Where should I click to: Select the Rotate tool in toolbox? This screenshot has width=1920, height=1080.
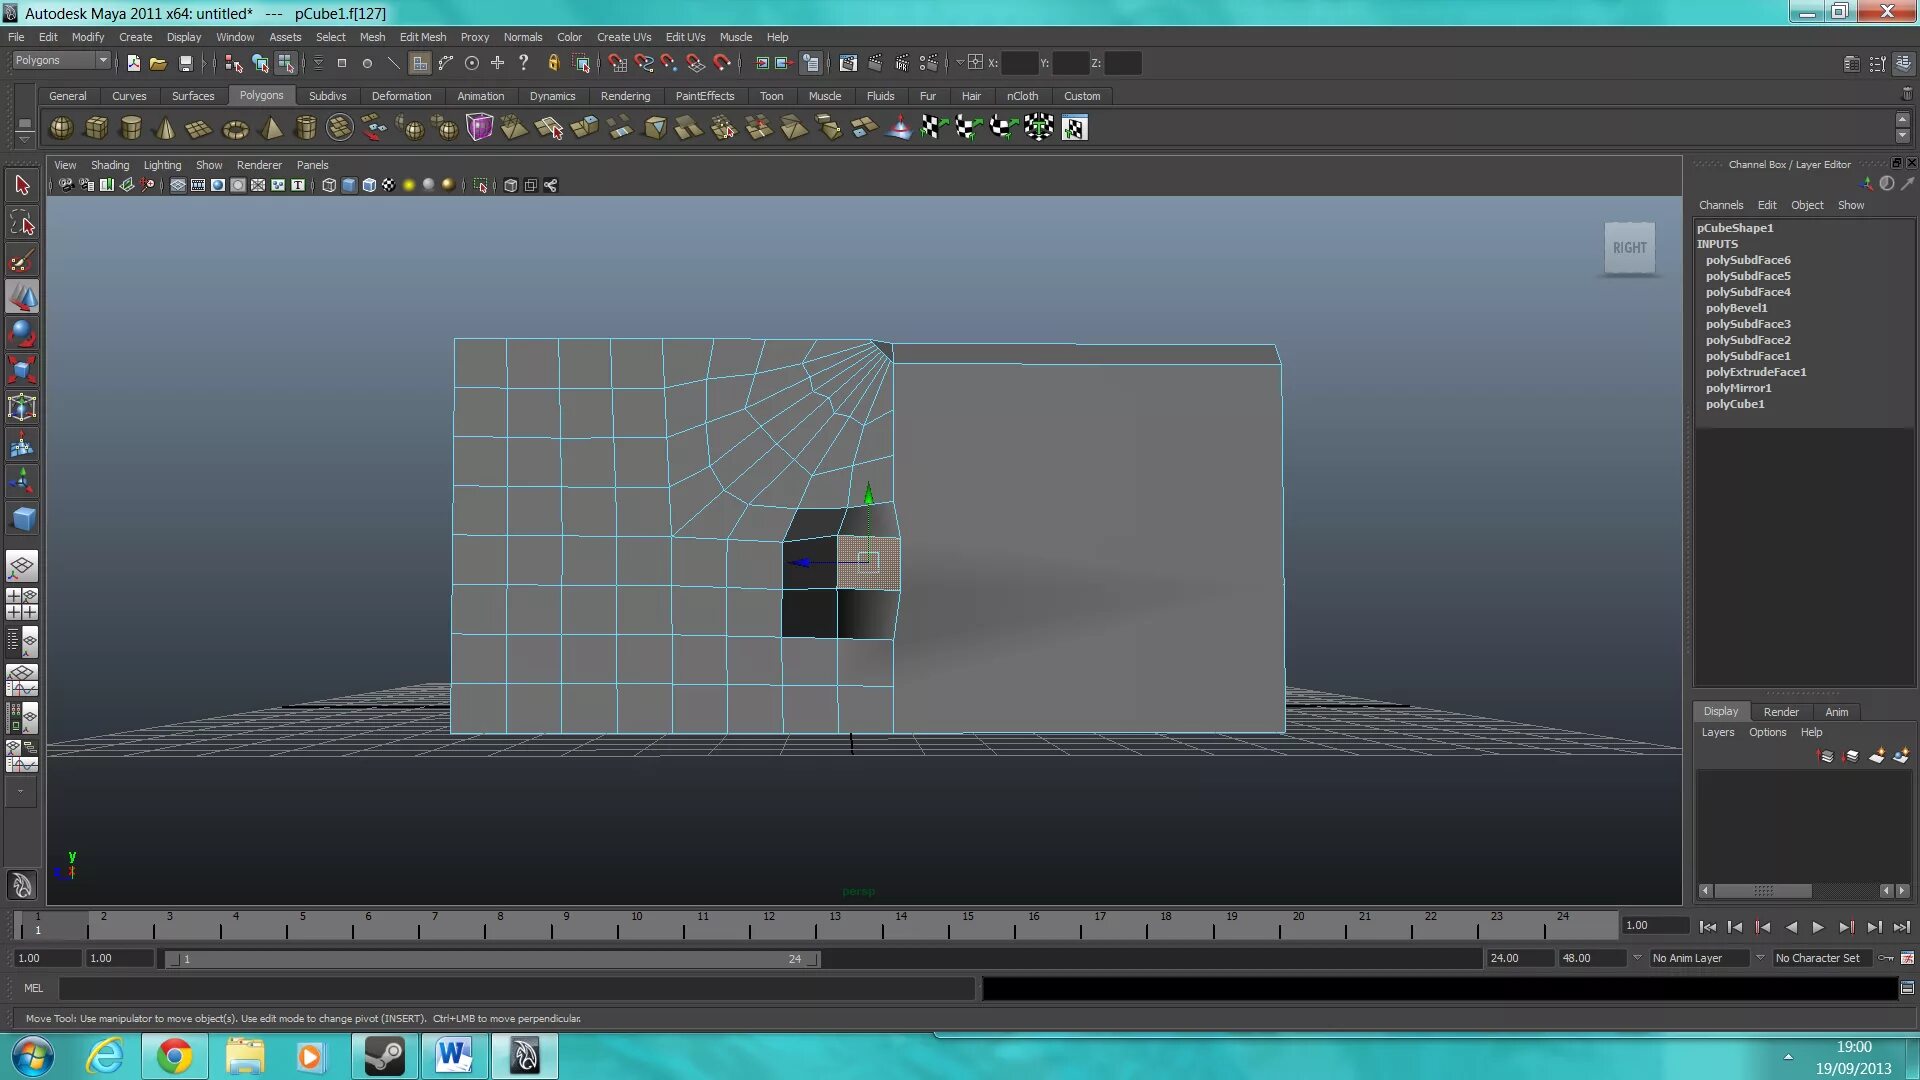coord(22,334)
